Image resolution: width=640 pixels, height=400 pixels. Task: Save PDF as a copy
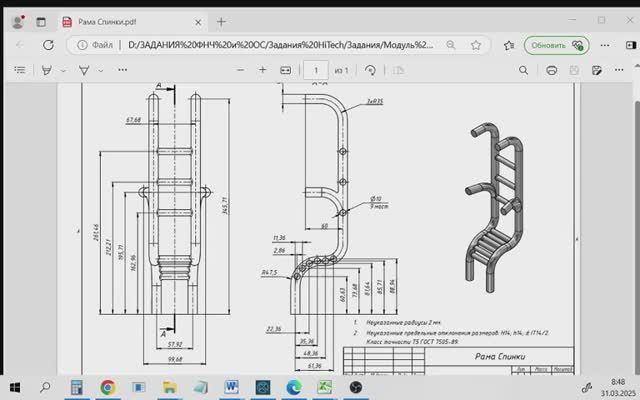click(x=596, y=70)
